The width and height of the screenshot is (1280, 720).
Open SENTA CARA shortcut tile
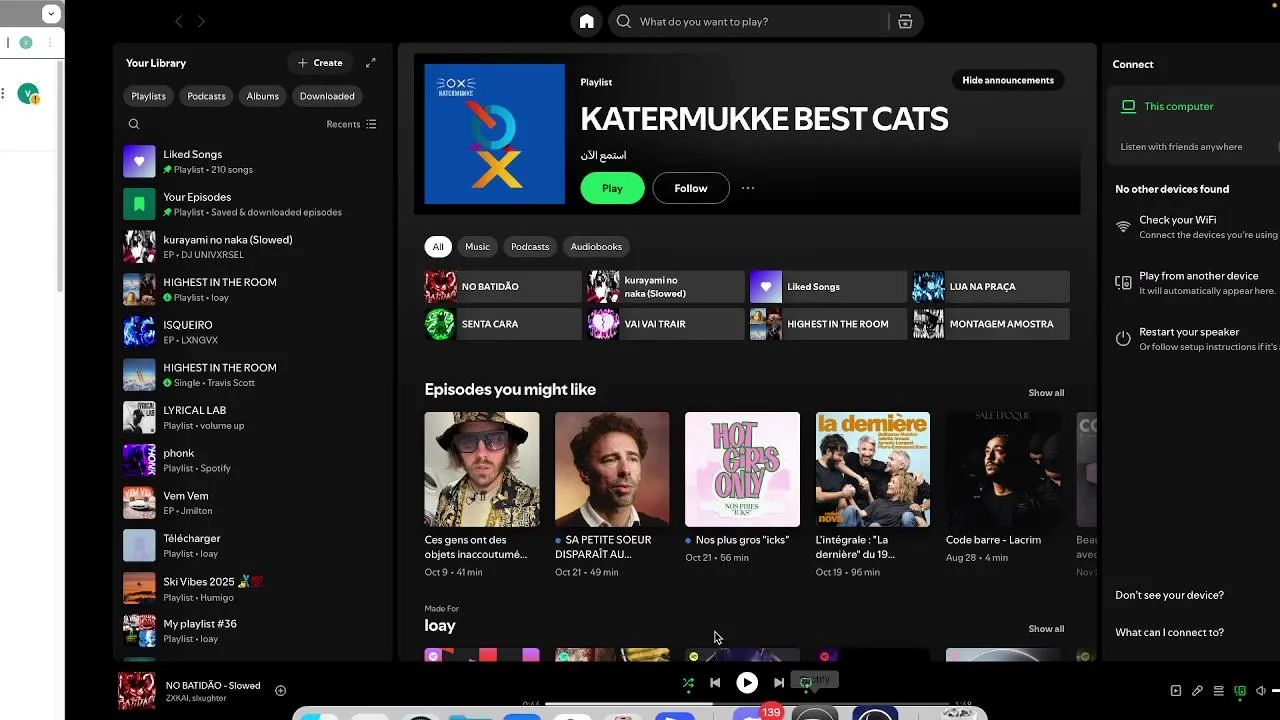(x=502, y=324)
